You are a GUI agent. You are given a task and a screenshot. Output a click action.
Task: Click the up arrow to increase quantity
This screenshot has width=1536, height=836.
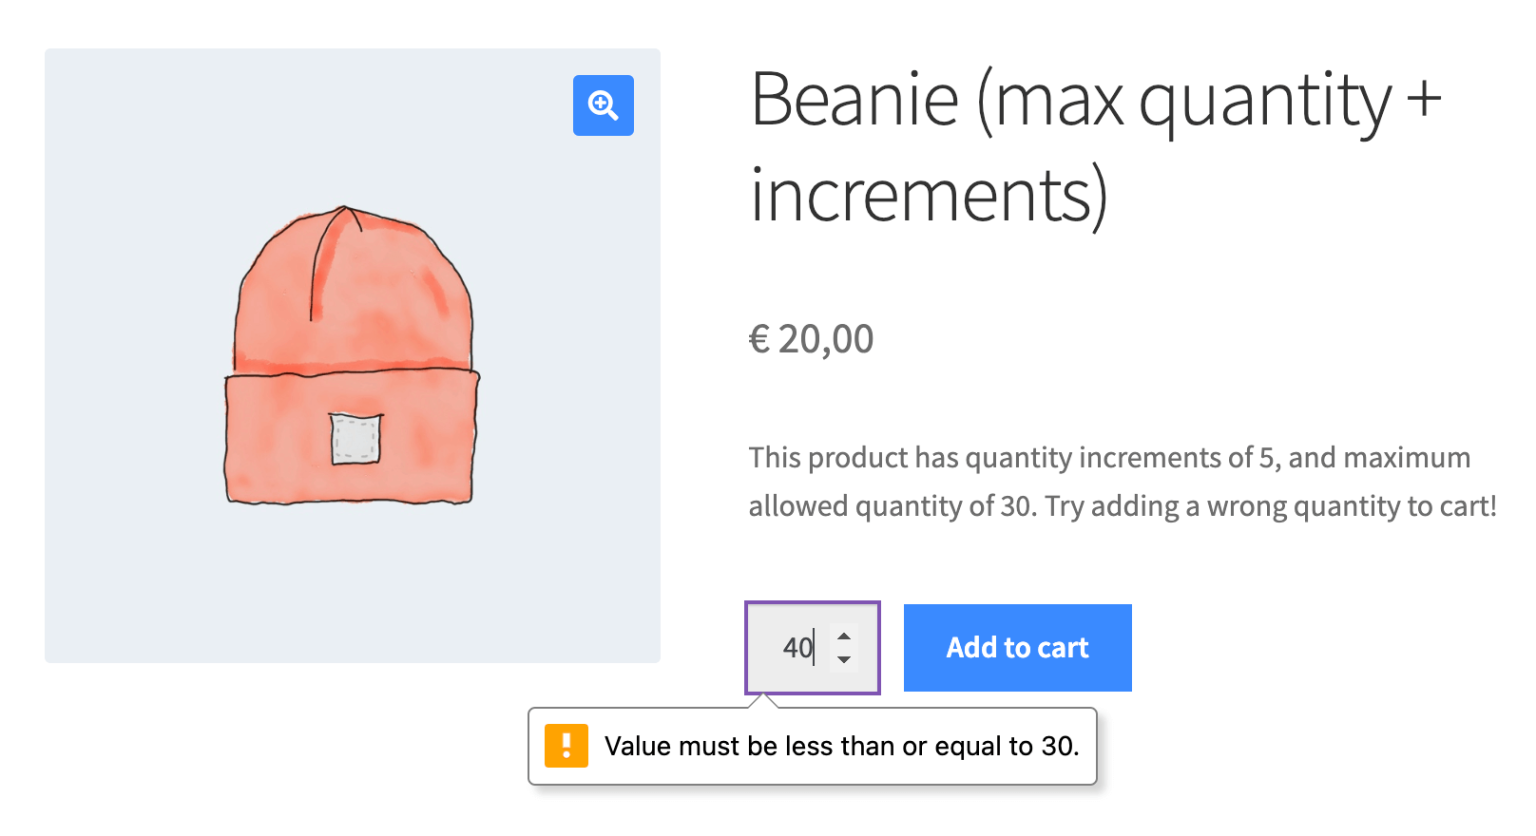pos(845,637)
